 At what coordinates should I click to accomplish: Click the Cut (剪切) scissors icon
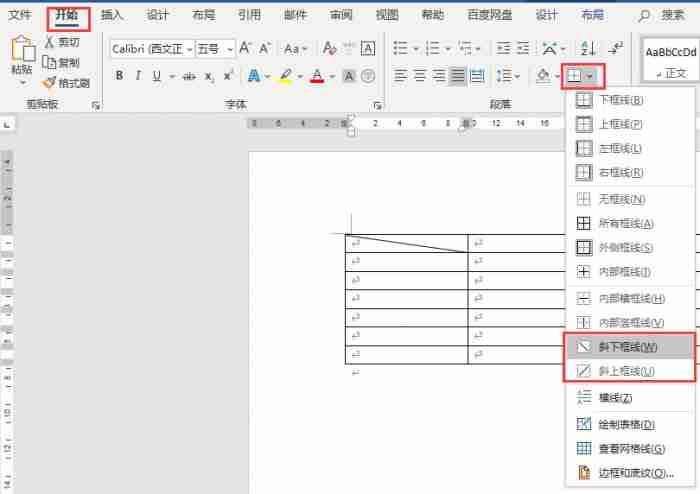(x=49, y=42)
